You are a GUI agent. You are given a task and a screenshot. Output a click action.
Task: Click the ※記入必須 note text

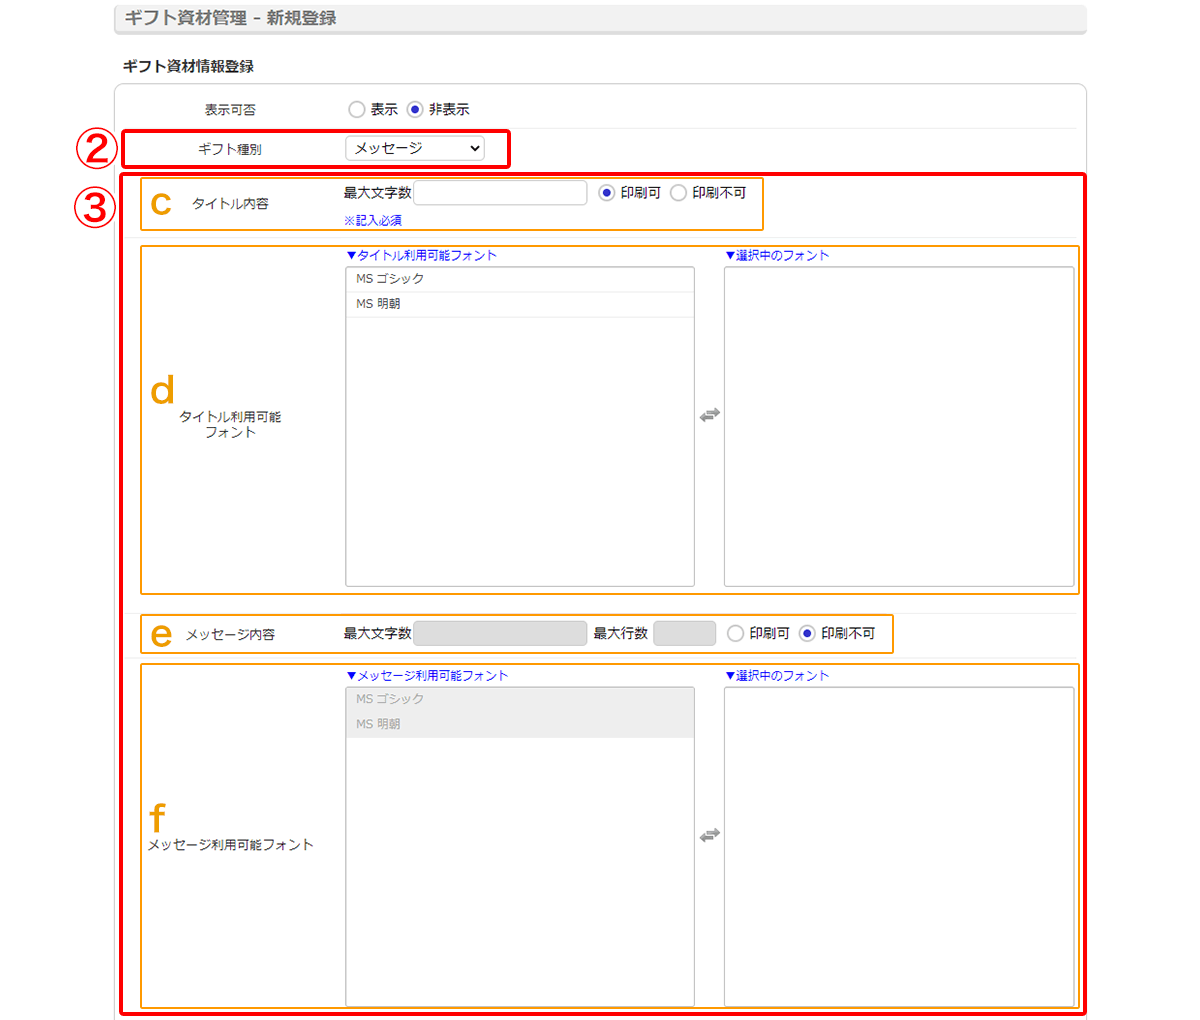373,220
